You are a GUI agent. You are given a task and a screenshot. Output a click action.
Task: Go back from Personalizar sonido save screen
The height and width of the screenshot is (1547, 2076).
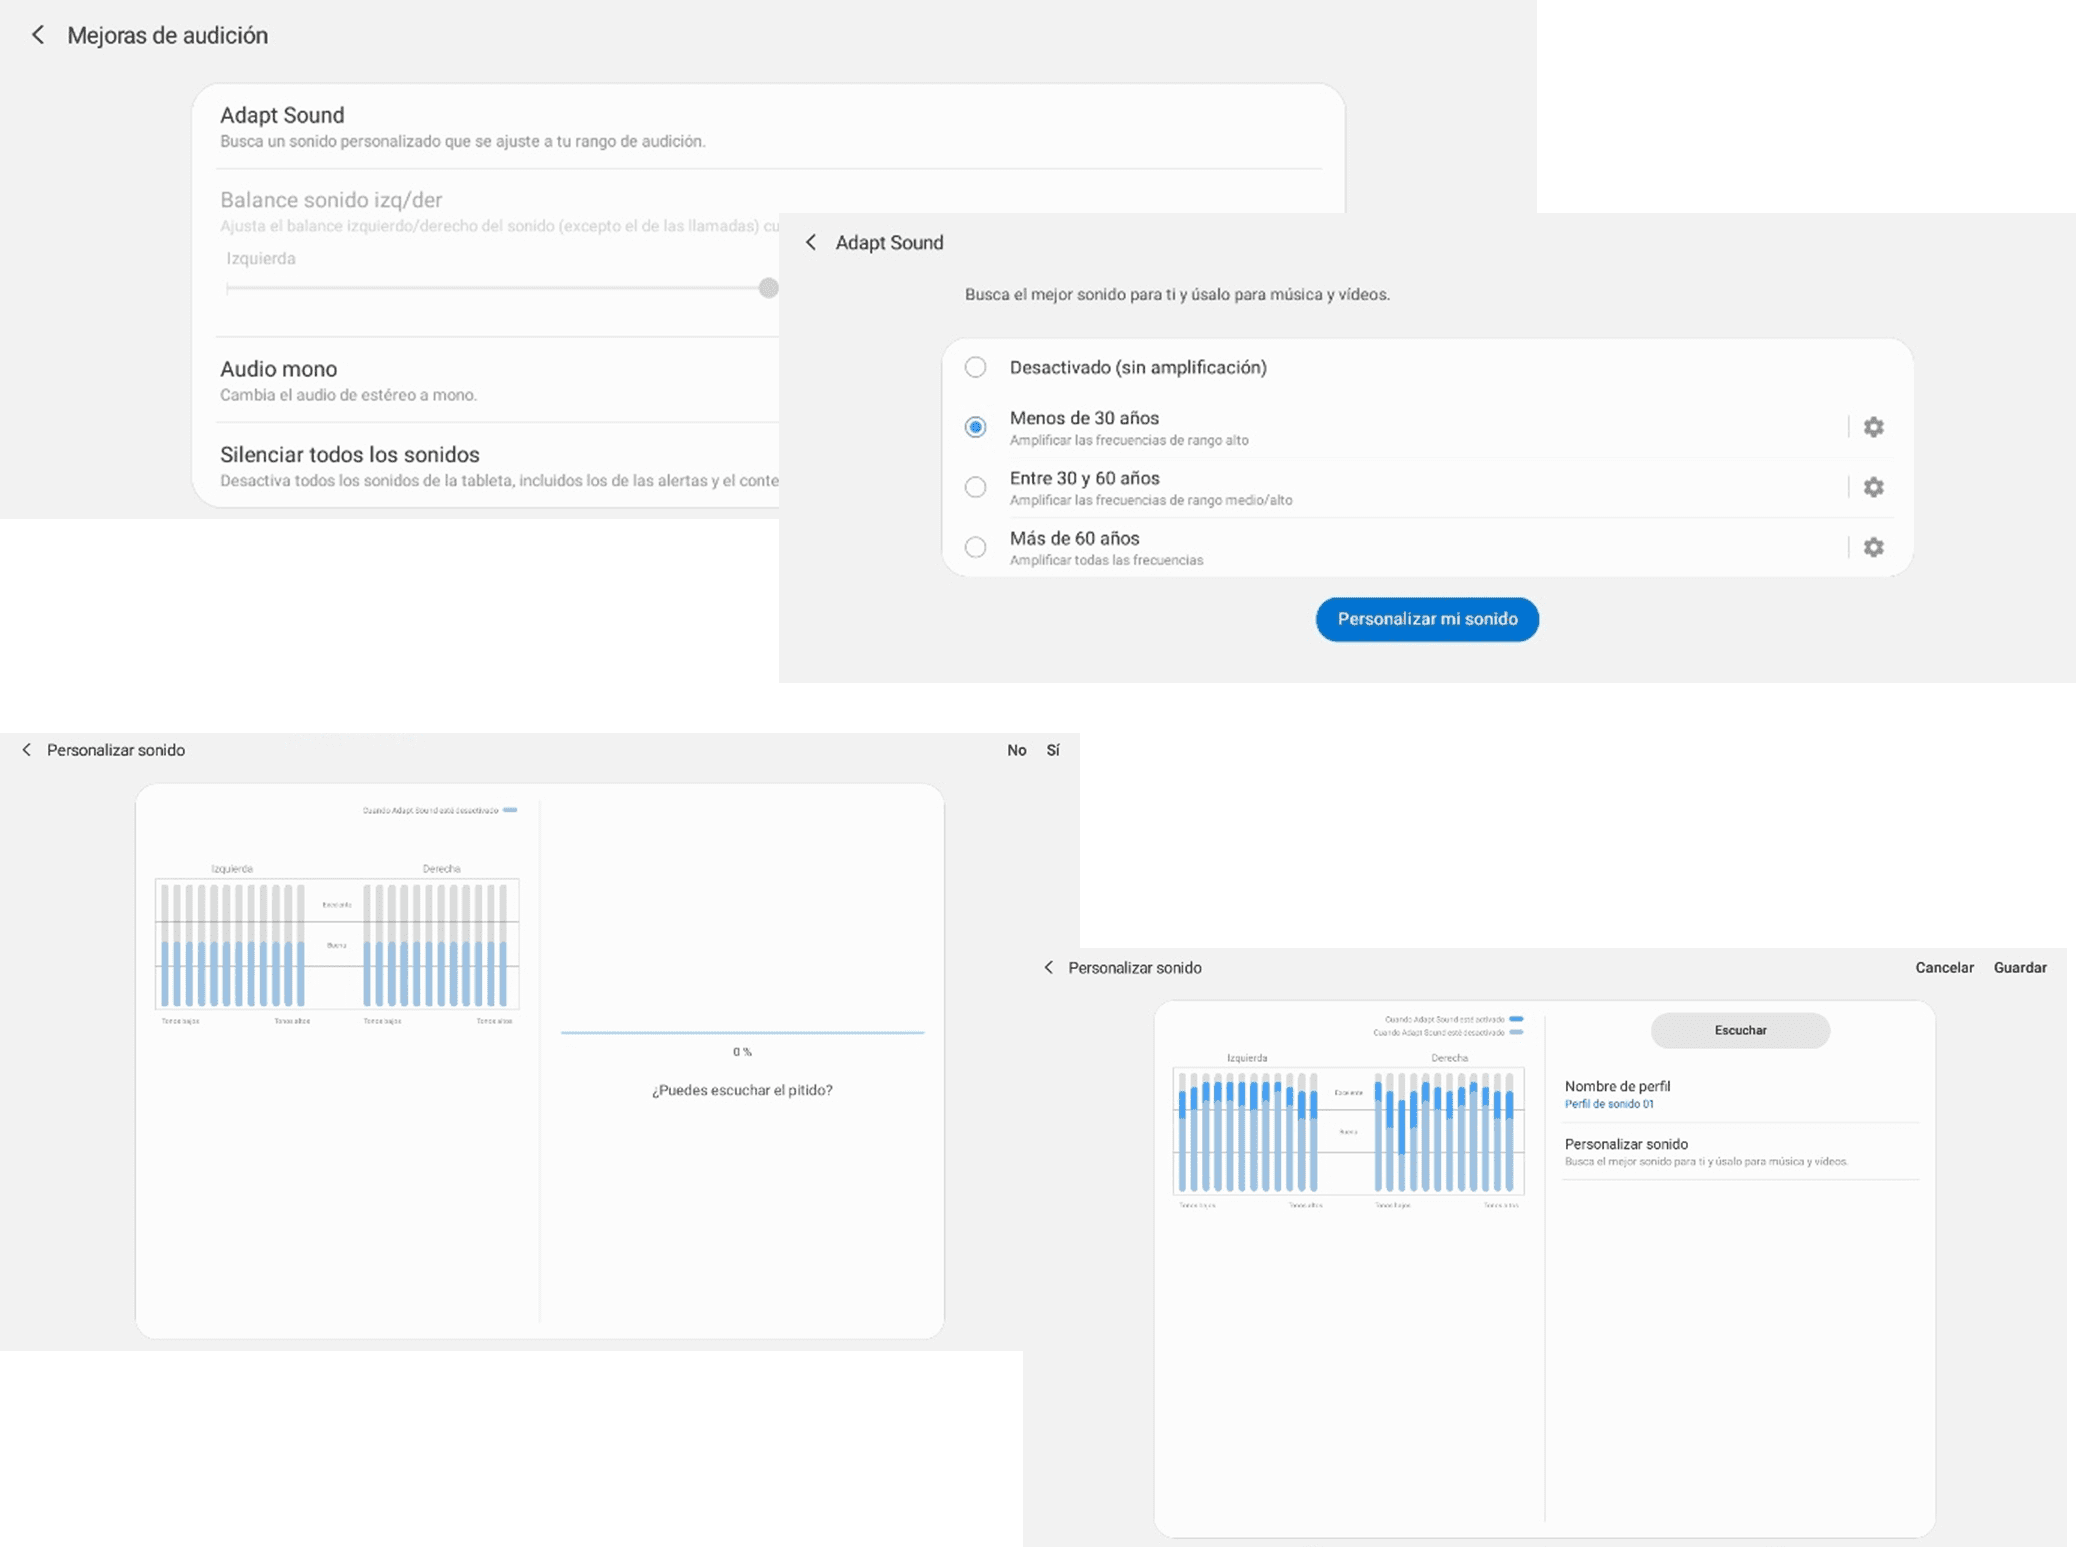tap(1048, 968)
